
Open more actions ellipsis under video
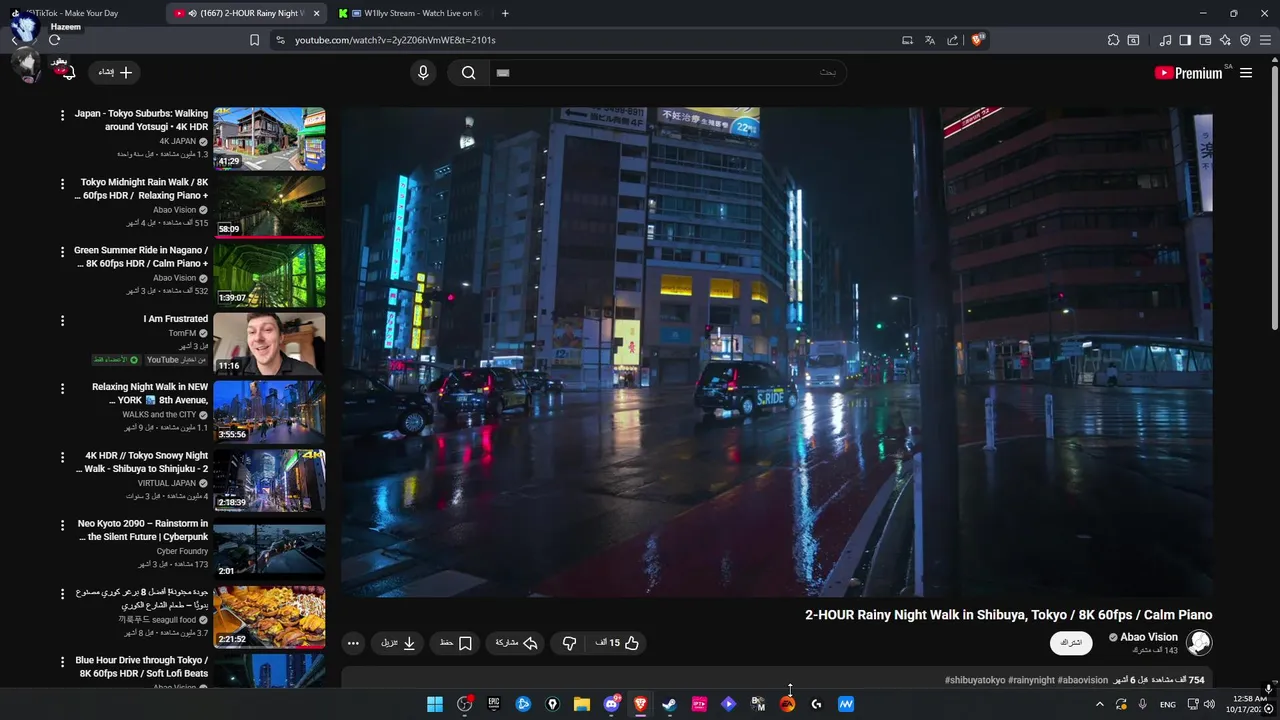(353, 643)
